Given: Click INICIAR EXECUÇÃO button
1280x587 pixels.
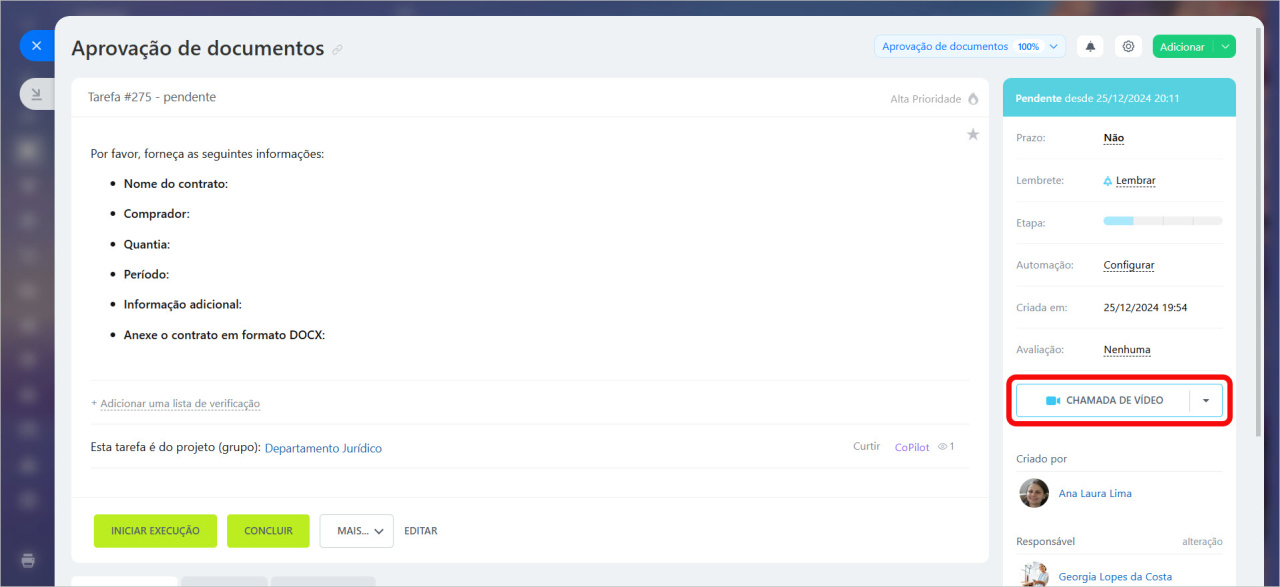Looking at the screenshot, I should (x=155, y=531).
